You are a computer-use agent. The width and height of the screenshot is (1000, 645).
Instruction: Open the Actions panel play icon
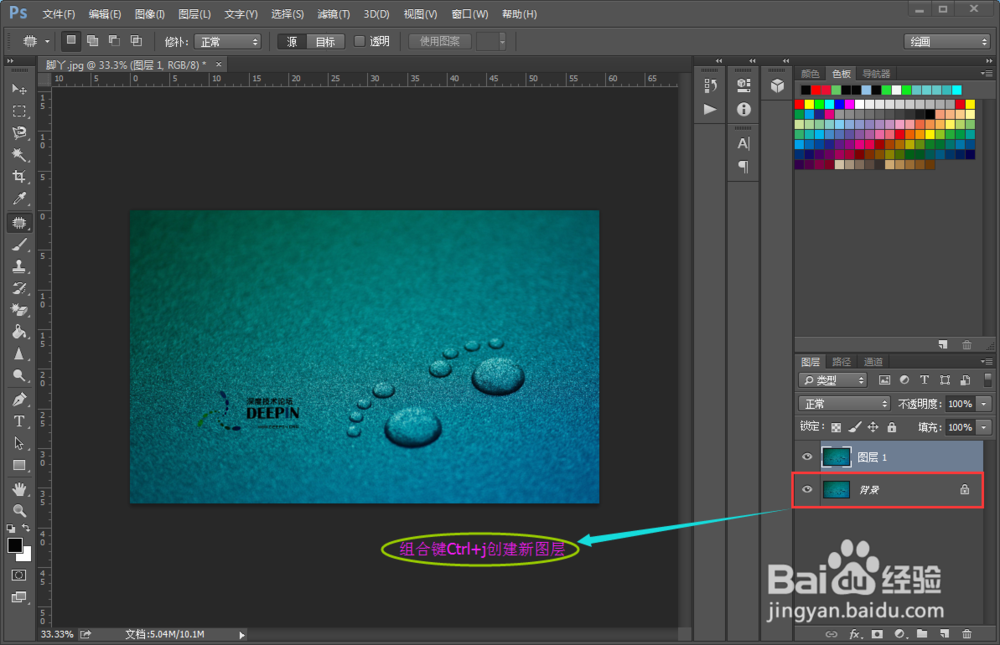710,109
